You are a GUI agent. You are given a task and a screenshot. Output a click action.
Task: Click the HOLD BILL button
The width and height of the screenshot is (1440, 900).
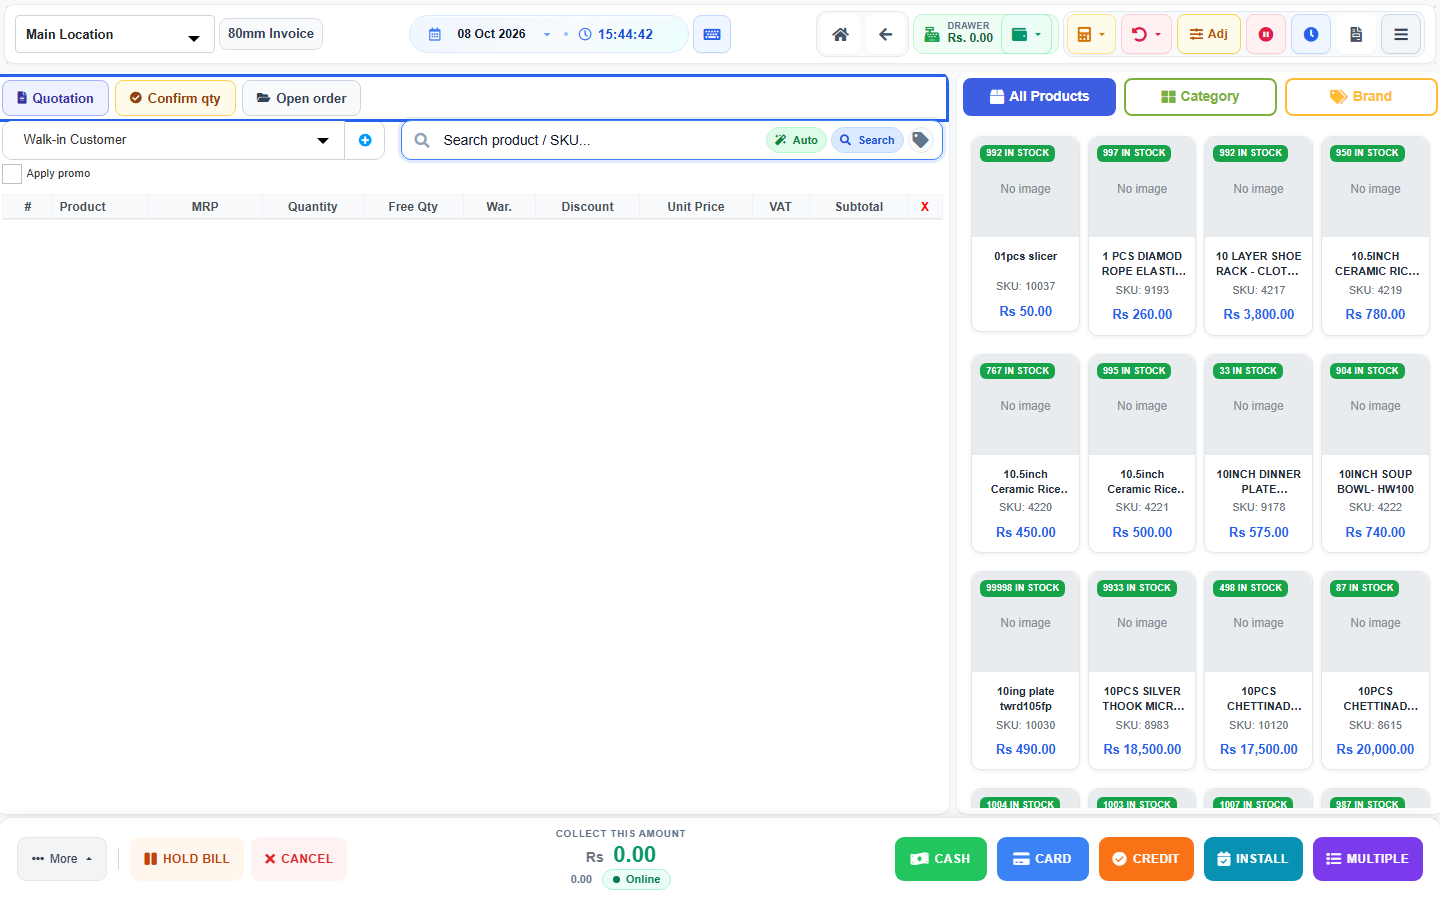tap(187, 859)
